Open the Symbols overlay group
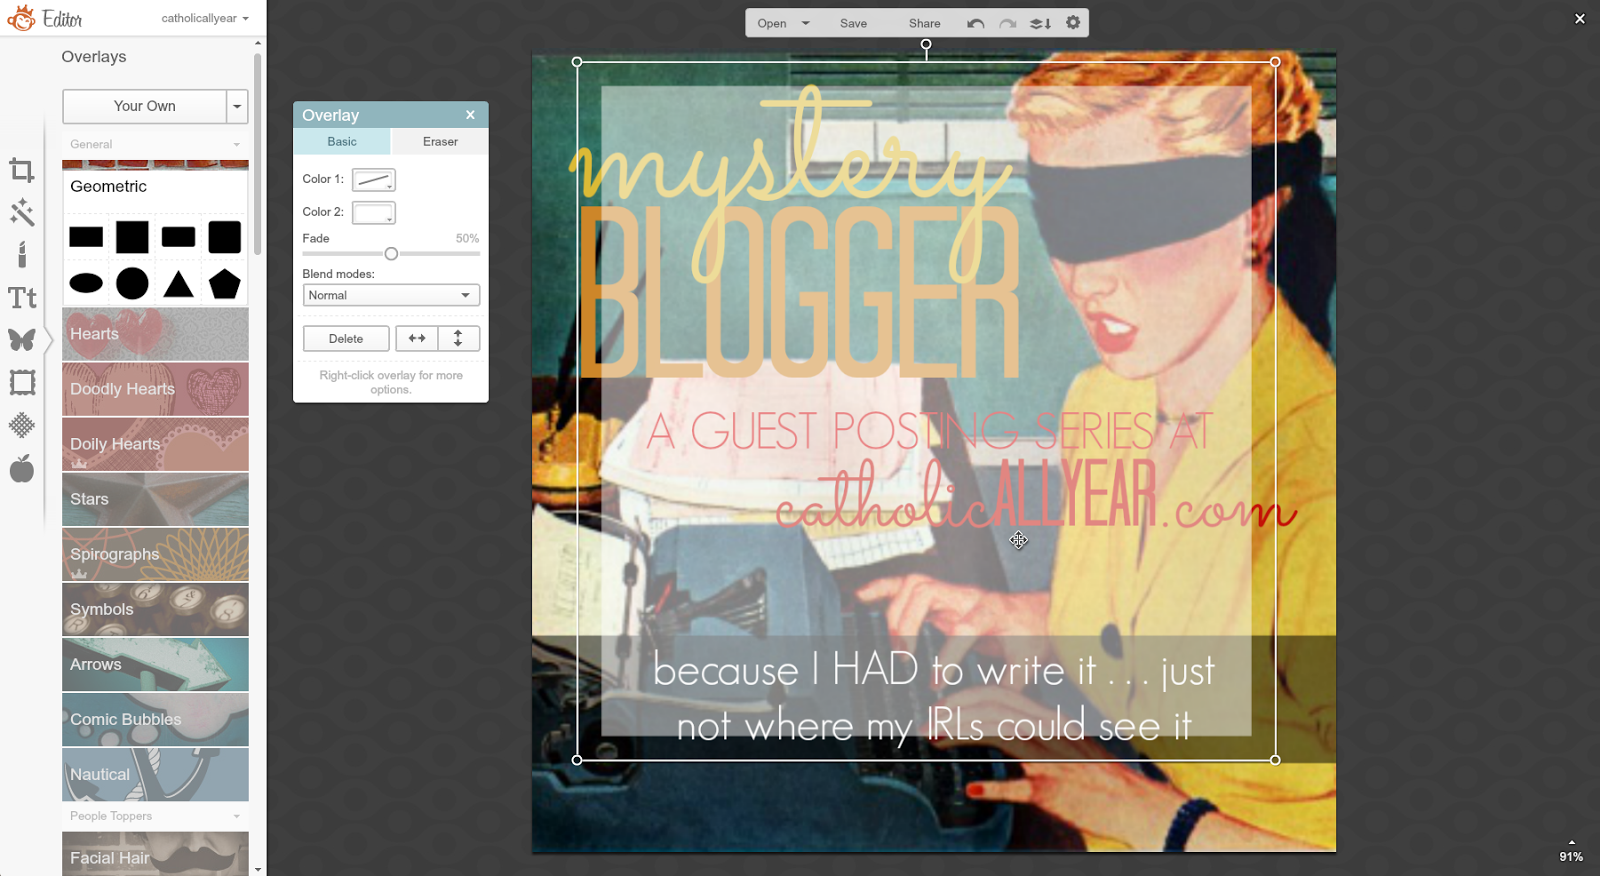Image resolution: width=1600 pixels, height=876 pixels. tap(155, 609)
